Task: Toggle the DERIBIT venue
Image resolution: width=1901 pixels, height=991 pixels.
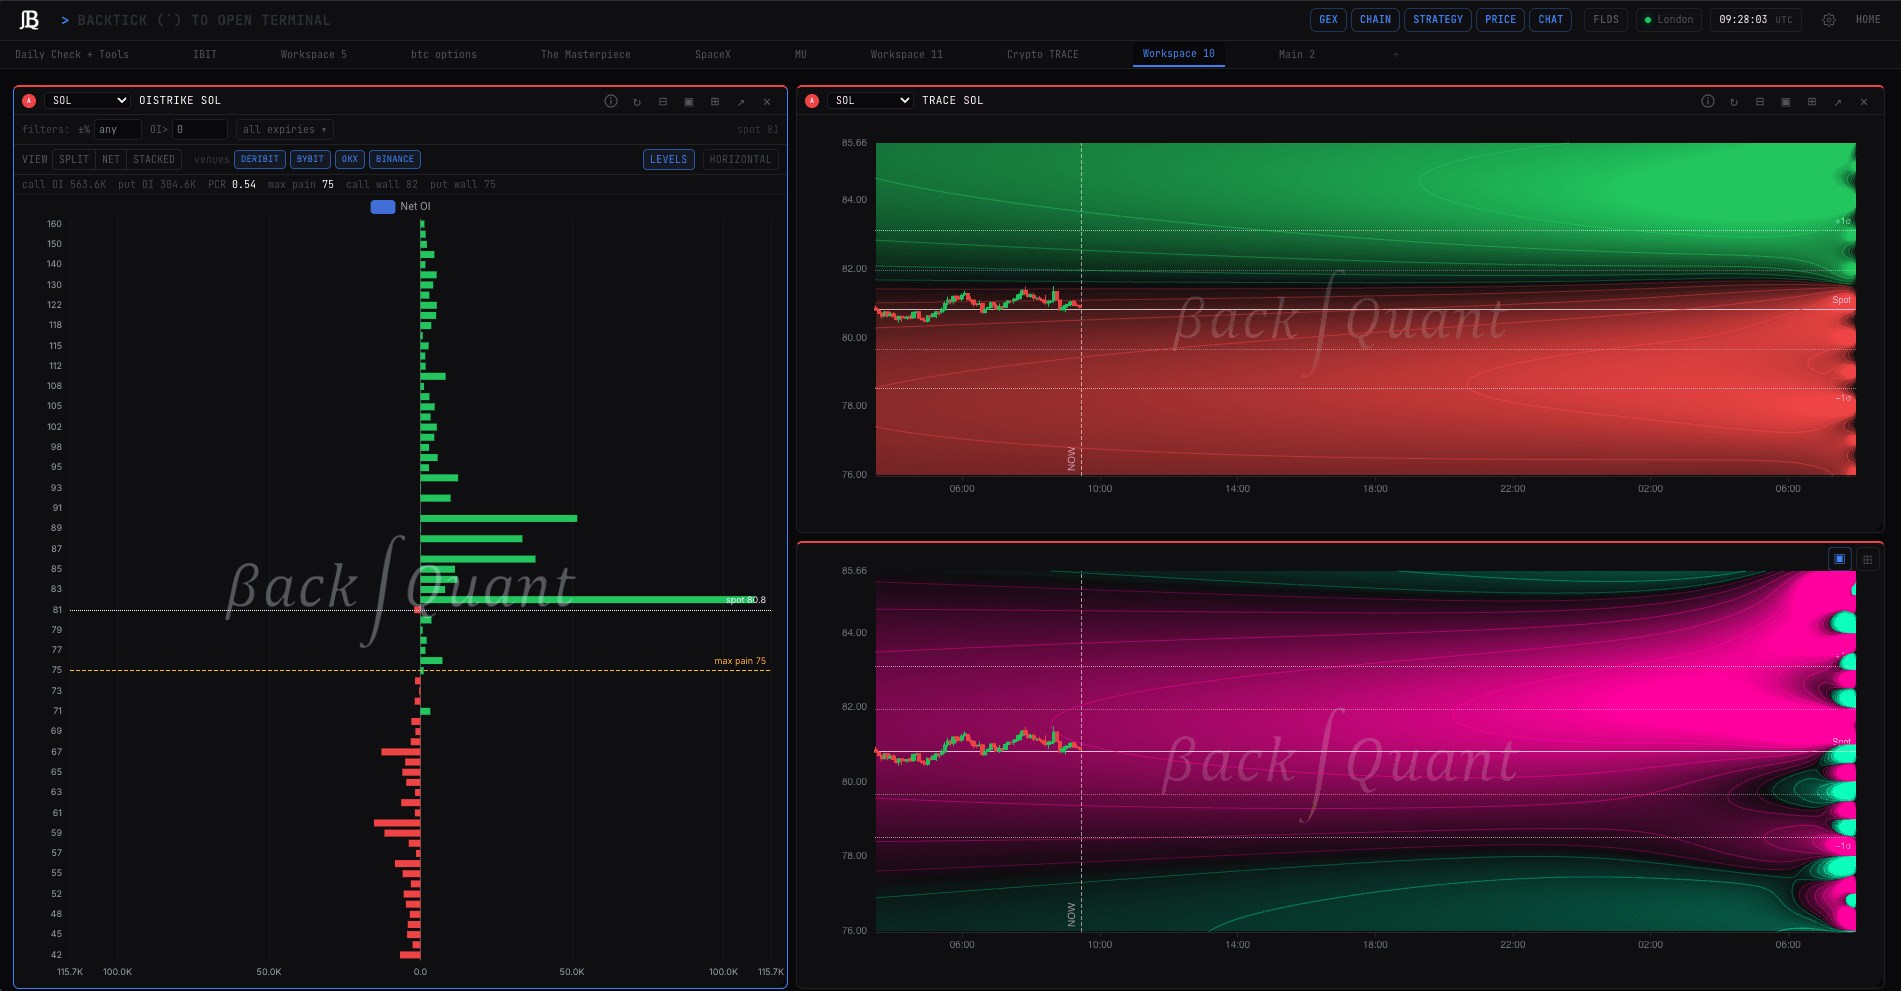Action: click(x=260, y=159)
